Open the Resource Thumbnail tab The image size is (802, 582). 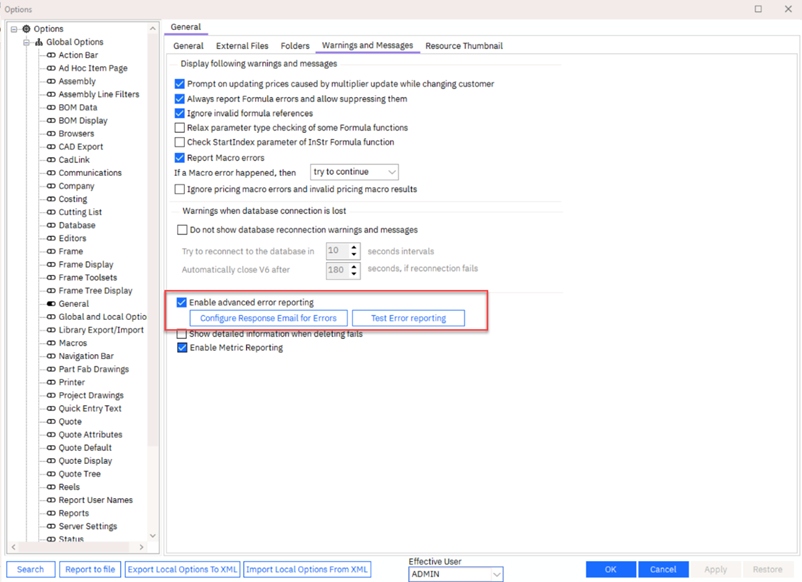463,46
